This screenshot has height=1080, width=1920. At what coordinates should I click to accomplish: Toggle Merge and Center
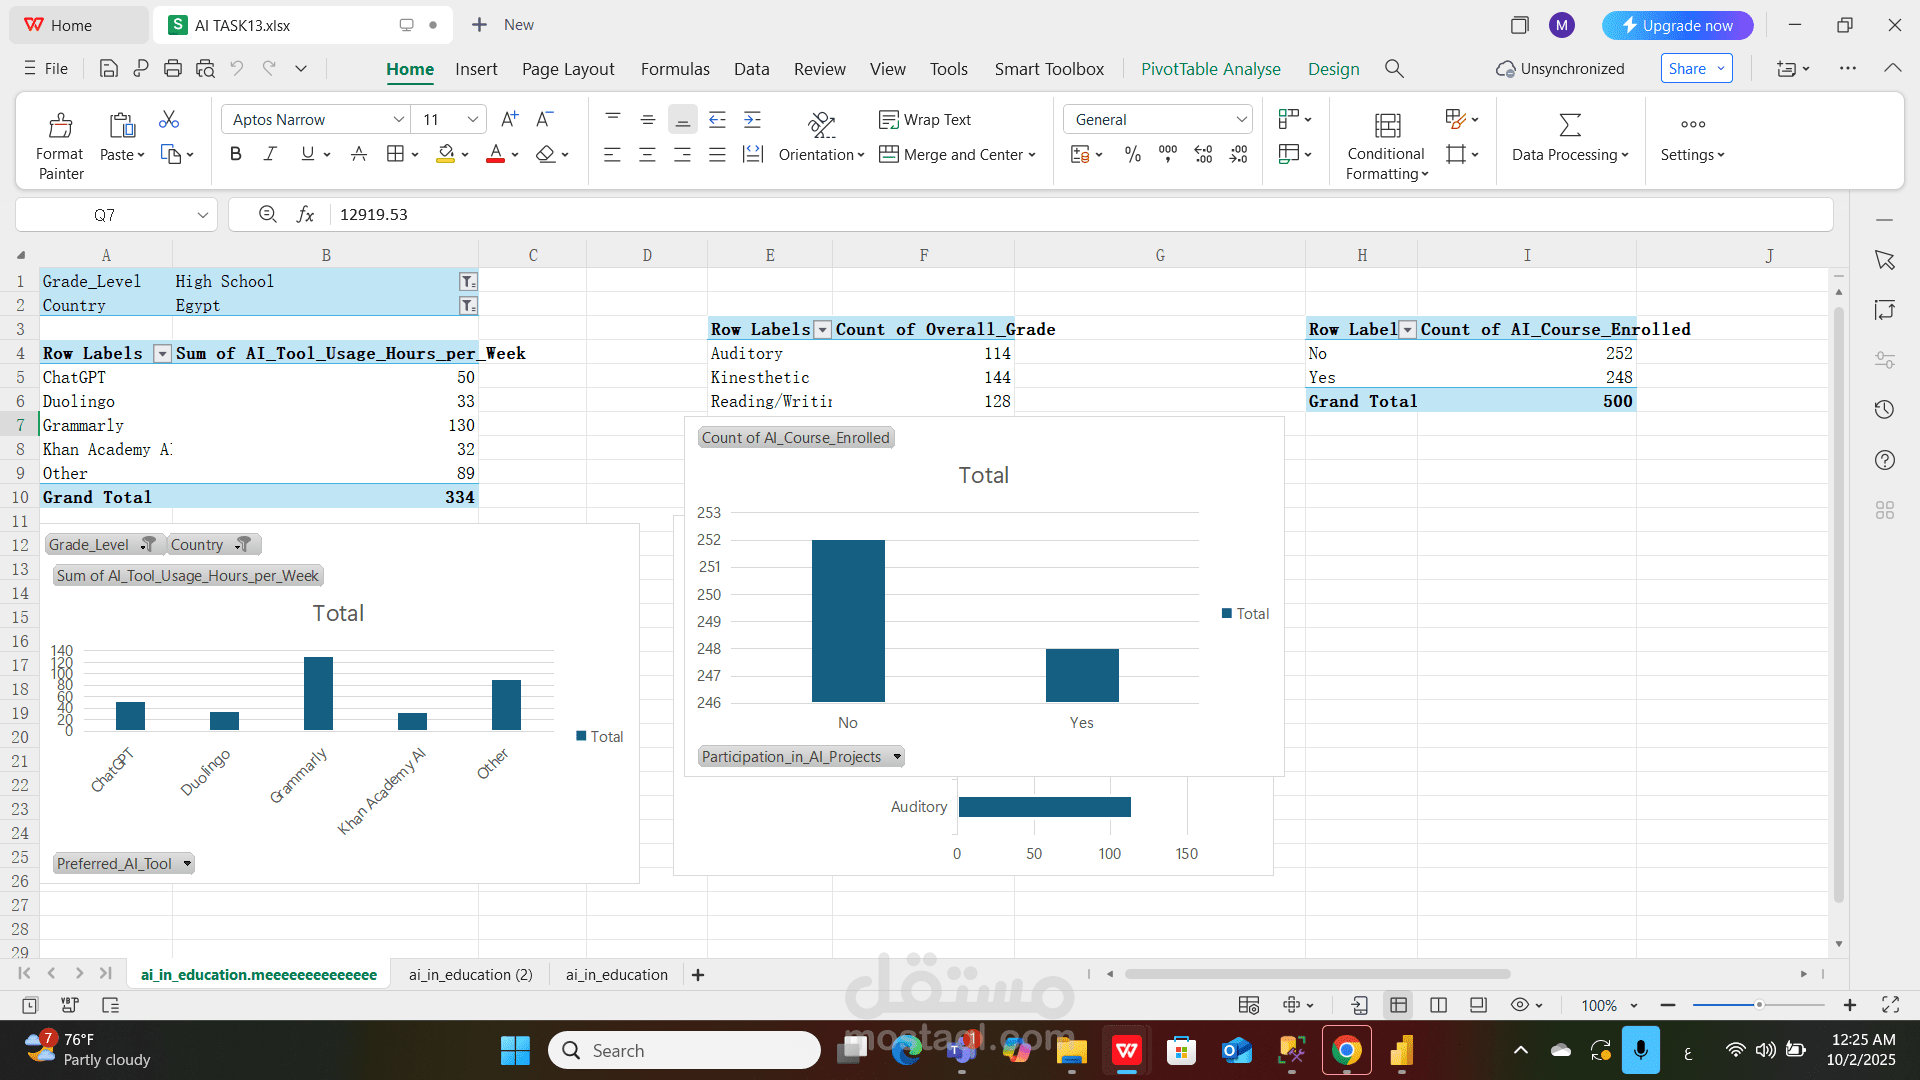957,154
